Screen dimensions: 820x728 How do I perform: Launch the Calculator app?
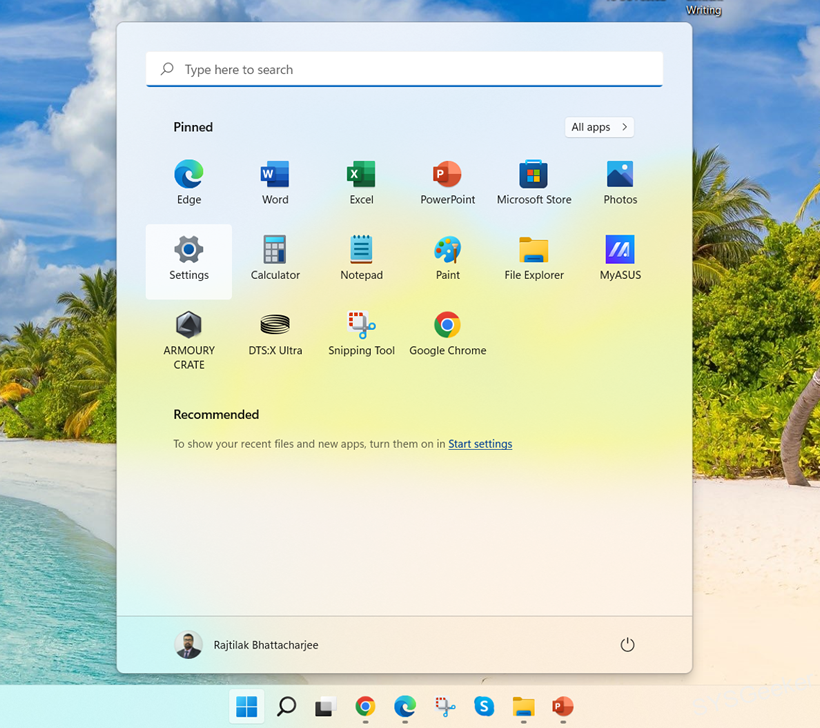pyautogui.click(x=275, y=259)
